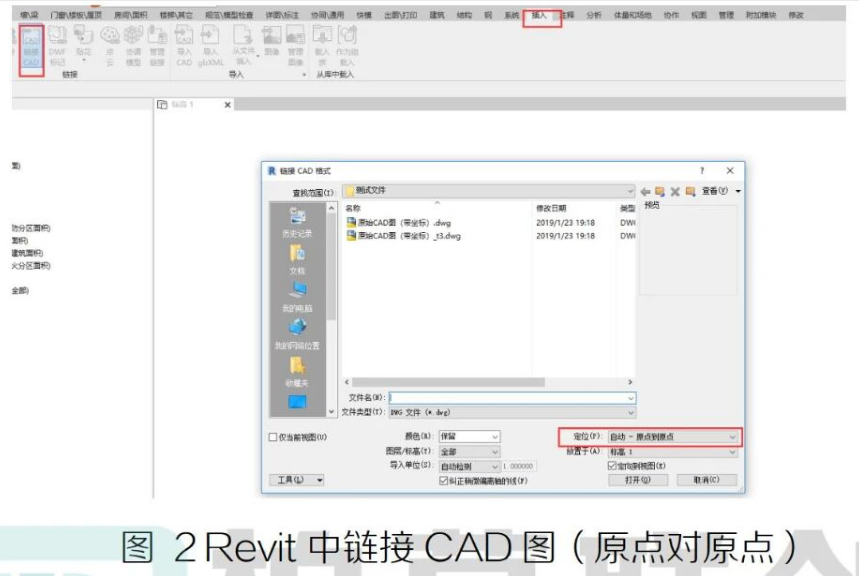Switch to the 建筑 ribbon tab
This screenshot has height=576, width=859.
point(437,15)
